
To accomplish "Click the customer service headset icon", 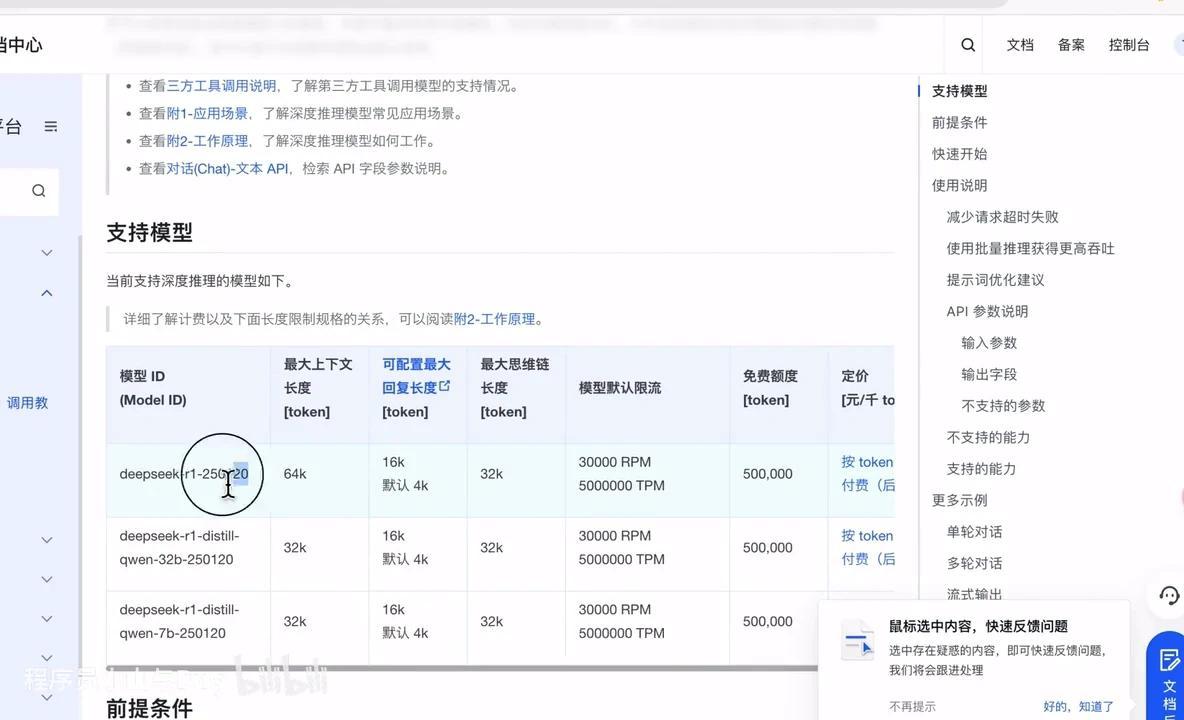I will click(x=1167, y=595).
